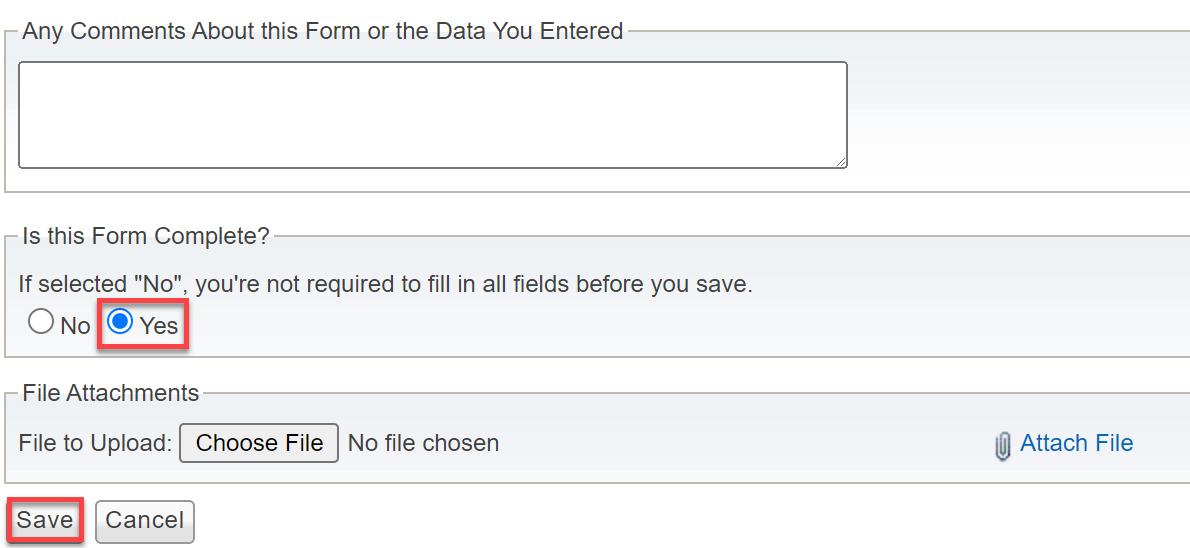Click the "File Attachments" section heading

click(111, 392)
